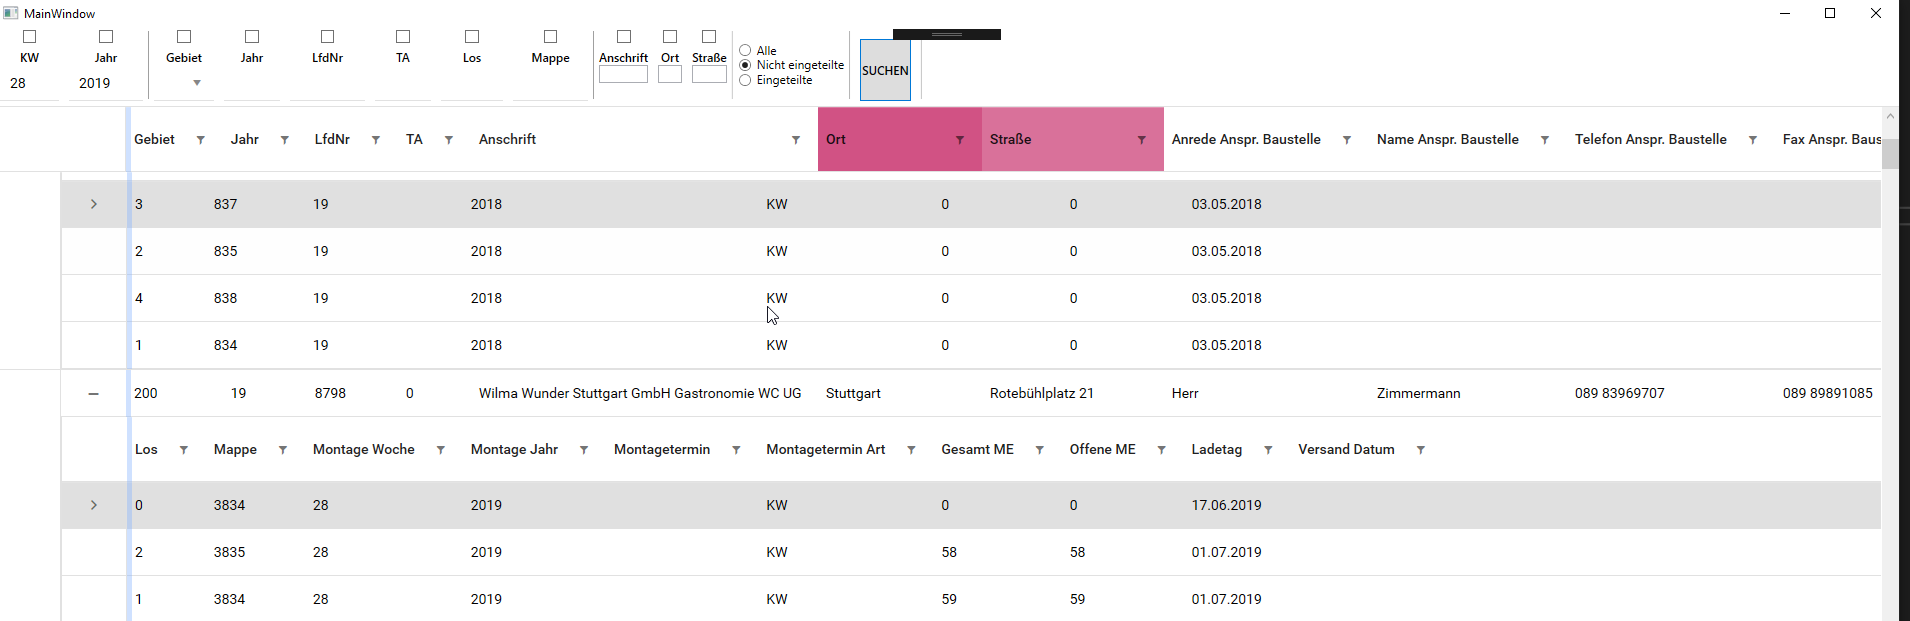This screenshot has height=621, width=1910.
Task: Click the Ort column filter icon
Action: pyautogui.click(x=960, y=140)
